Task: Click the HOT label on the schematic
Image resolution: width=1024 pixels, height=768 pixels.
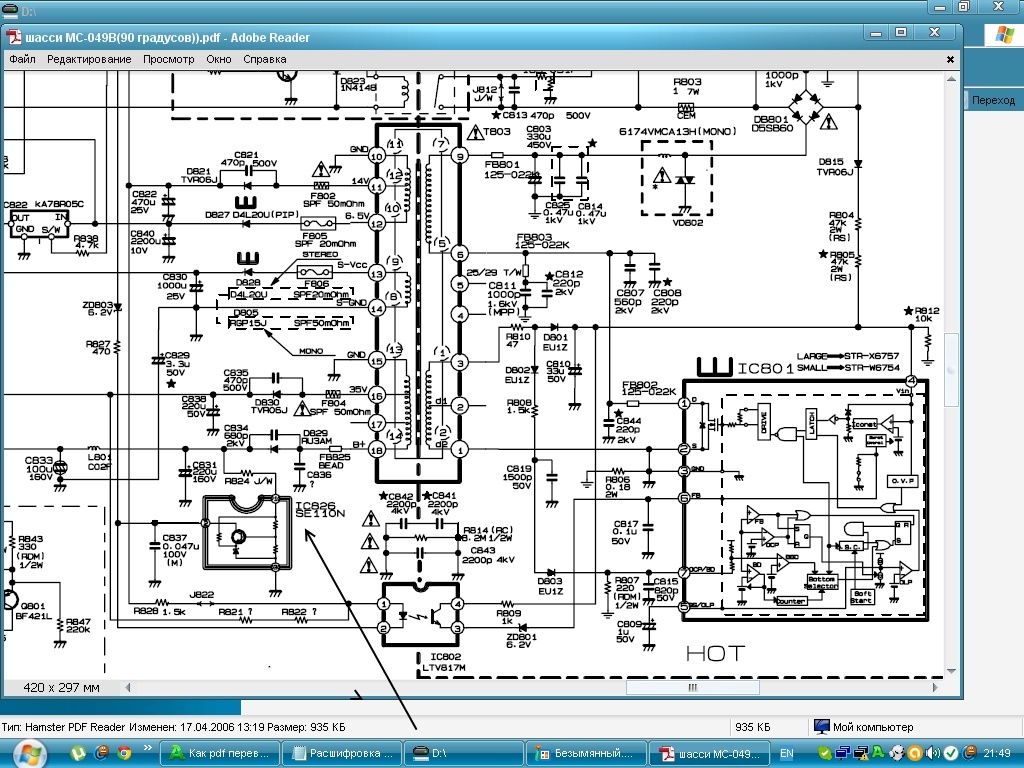Action: pyautogui.click(x=715, y=654)
